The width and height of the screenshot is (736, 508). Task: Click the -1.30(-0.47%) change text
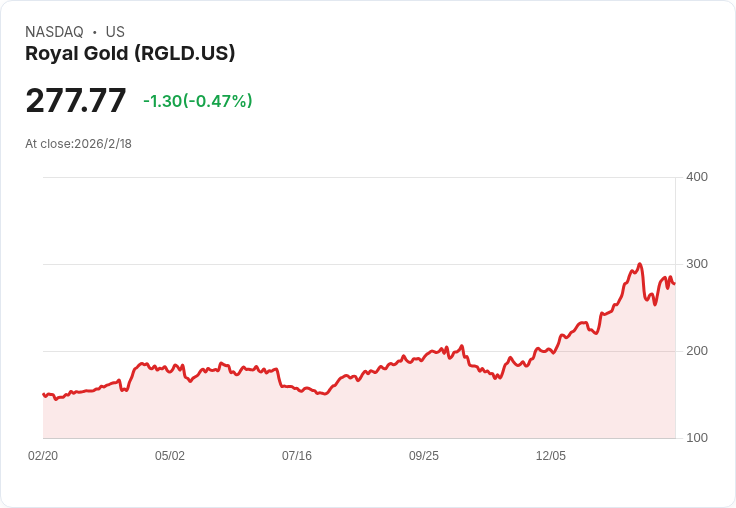pos(198,101)
